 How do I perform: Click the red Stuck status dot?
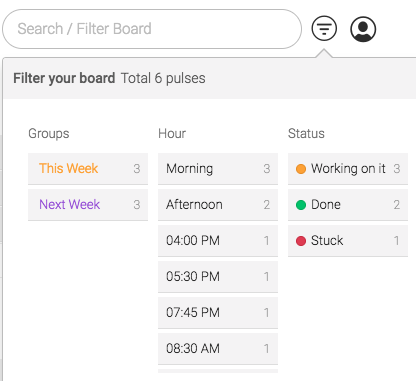(301, 241)
